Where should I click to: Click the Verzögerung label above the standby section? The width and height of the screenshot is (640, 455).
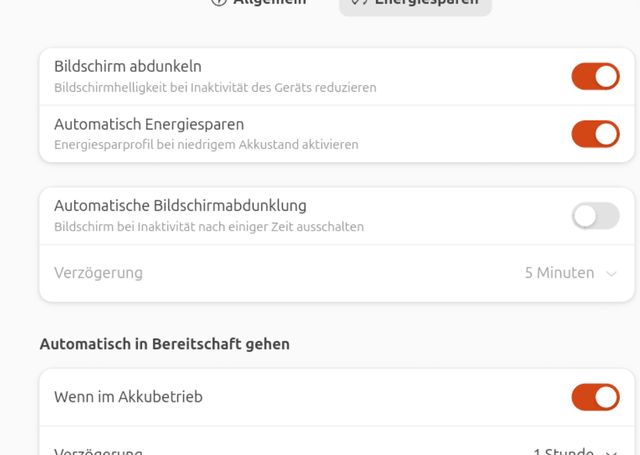point(98,273)
